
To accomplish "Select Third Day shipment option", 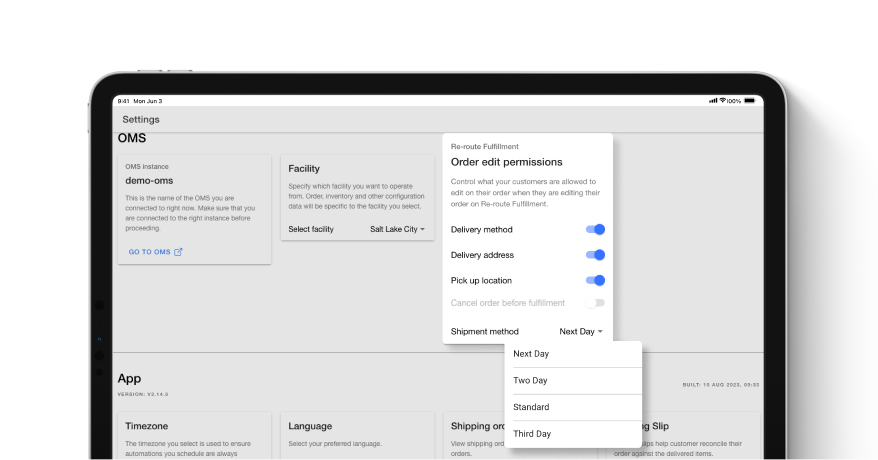I will click(x=532, y=434).
